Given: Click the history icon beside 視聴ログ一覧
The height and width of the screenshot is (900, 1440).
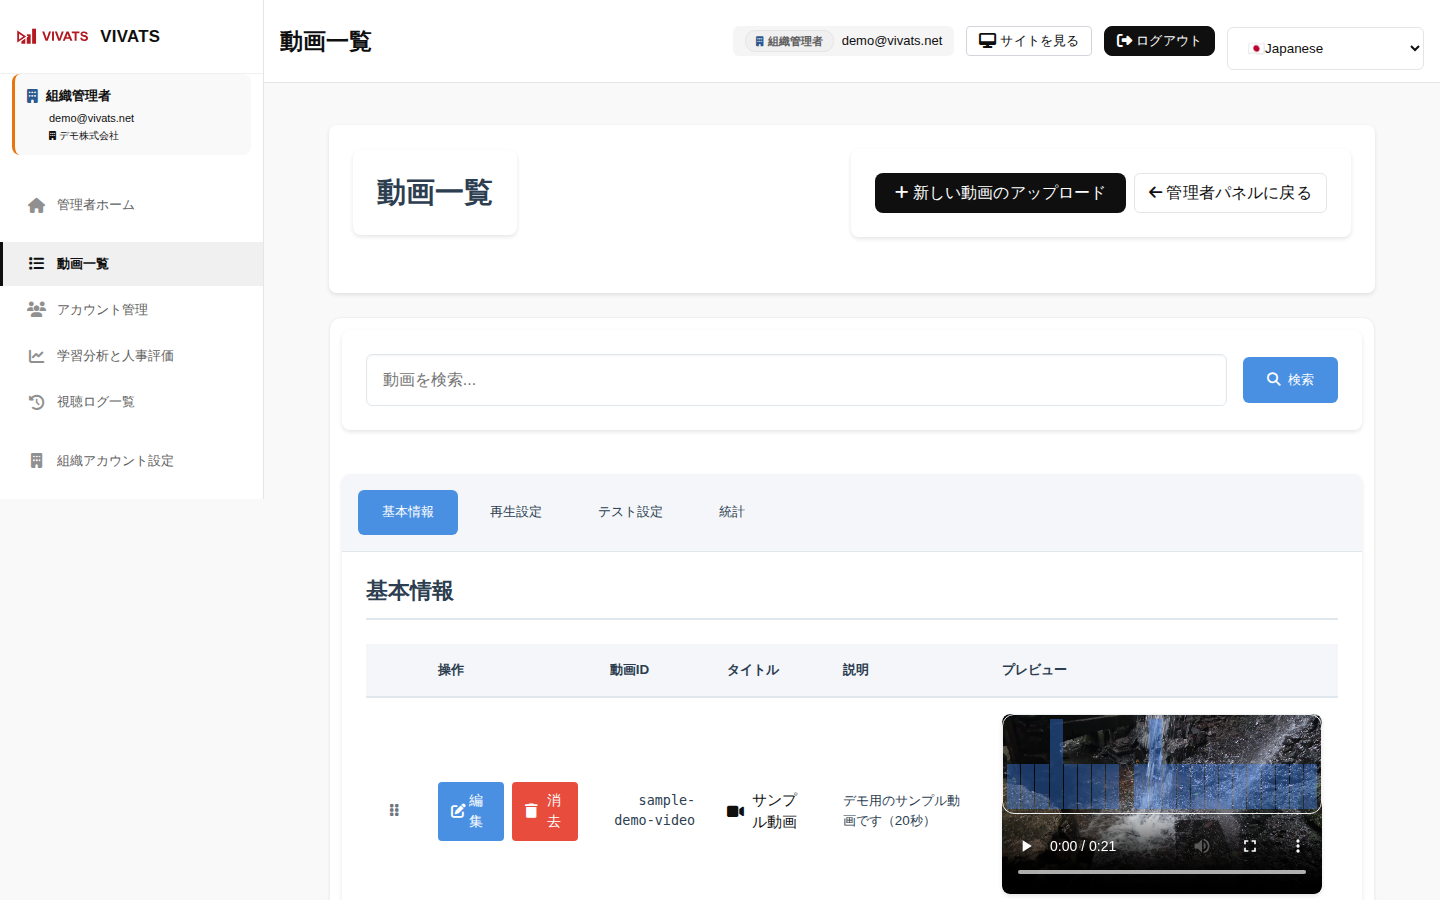Looking at the screenshot, I should [36, 402].
